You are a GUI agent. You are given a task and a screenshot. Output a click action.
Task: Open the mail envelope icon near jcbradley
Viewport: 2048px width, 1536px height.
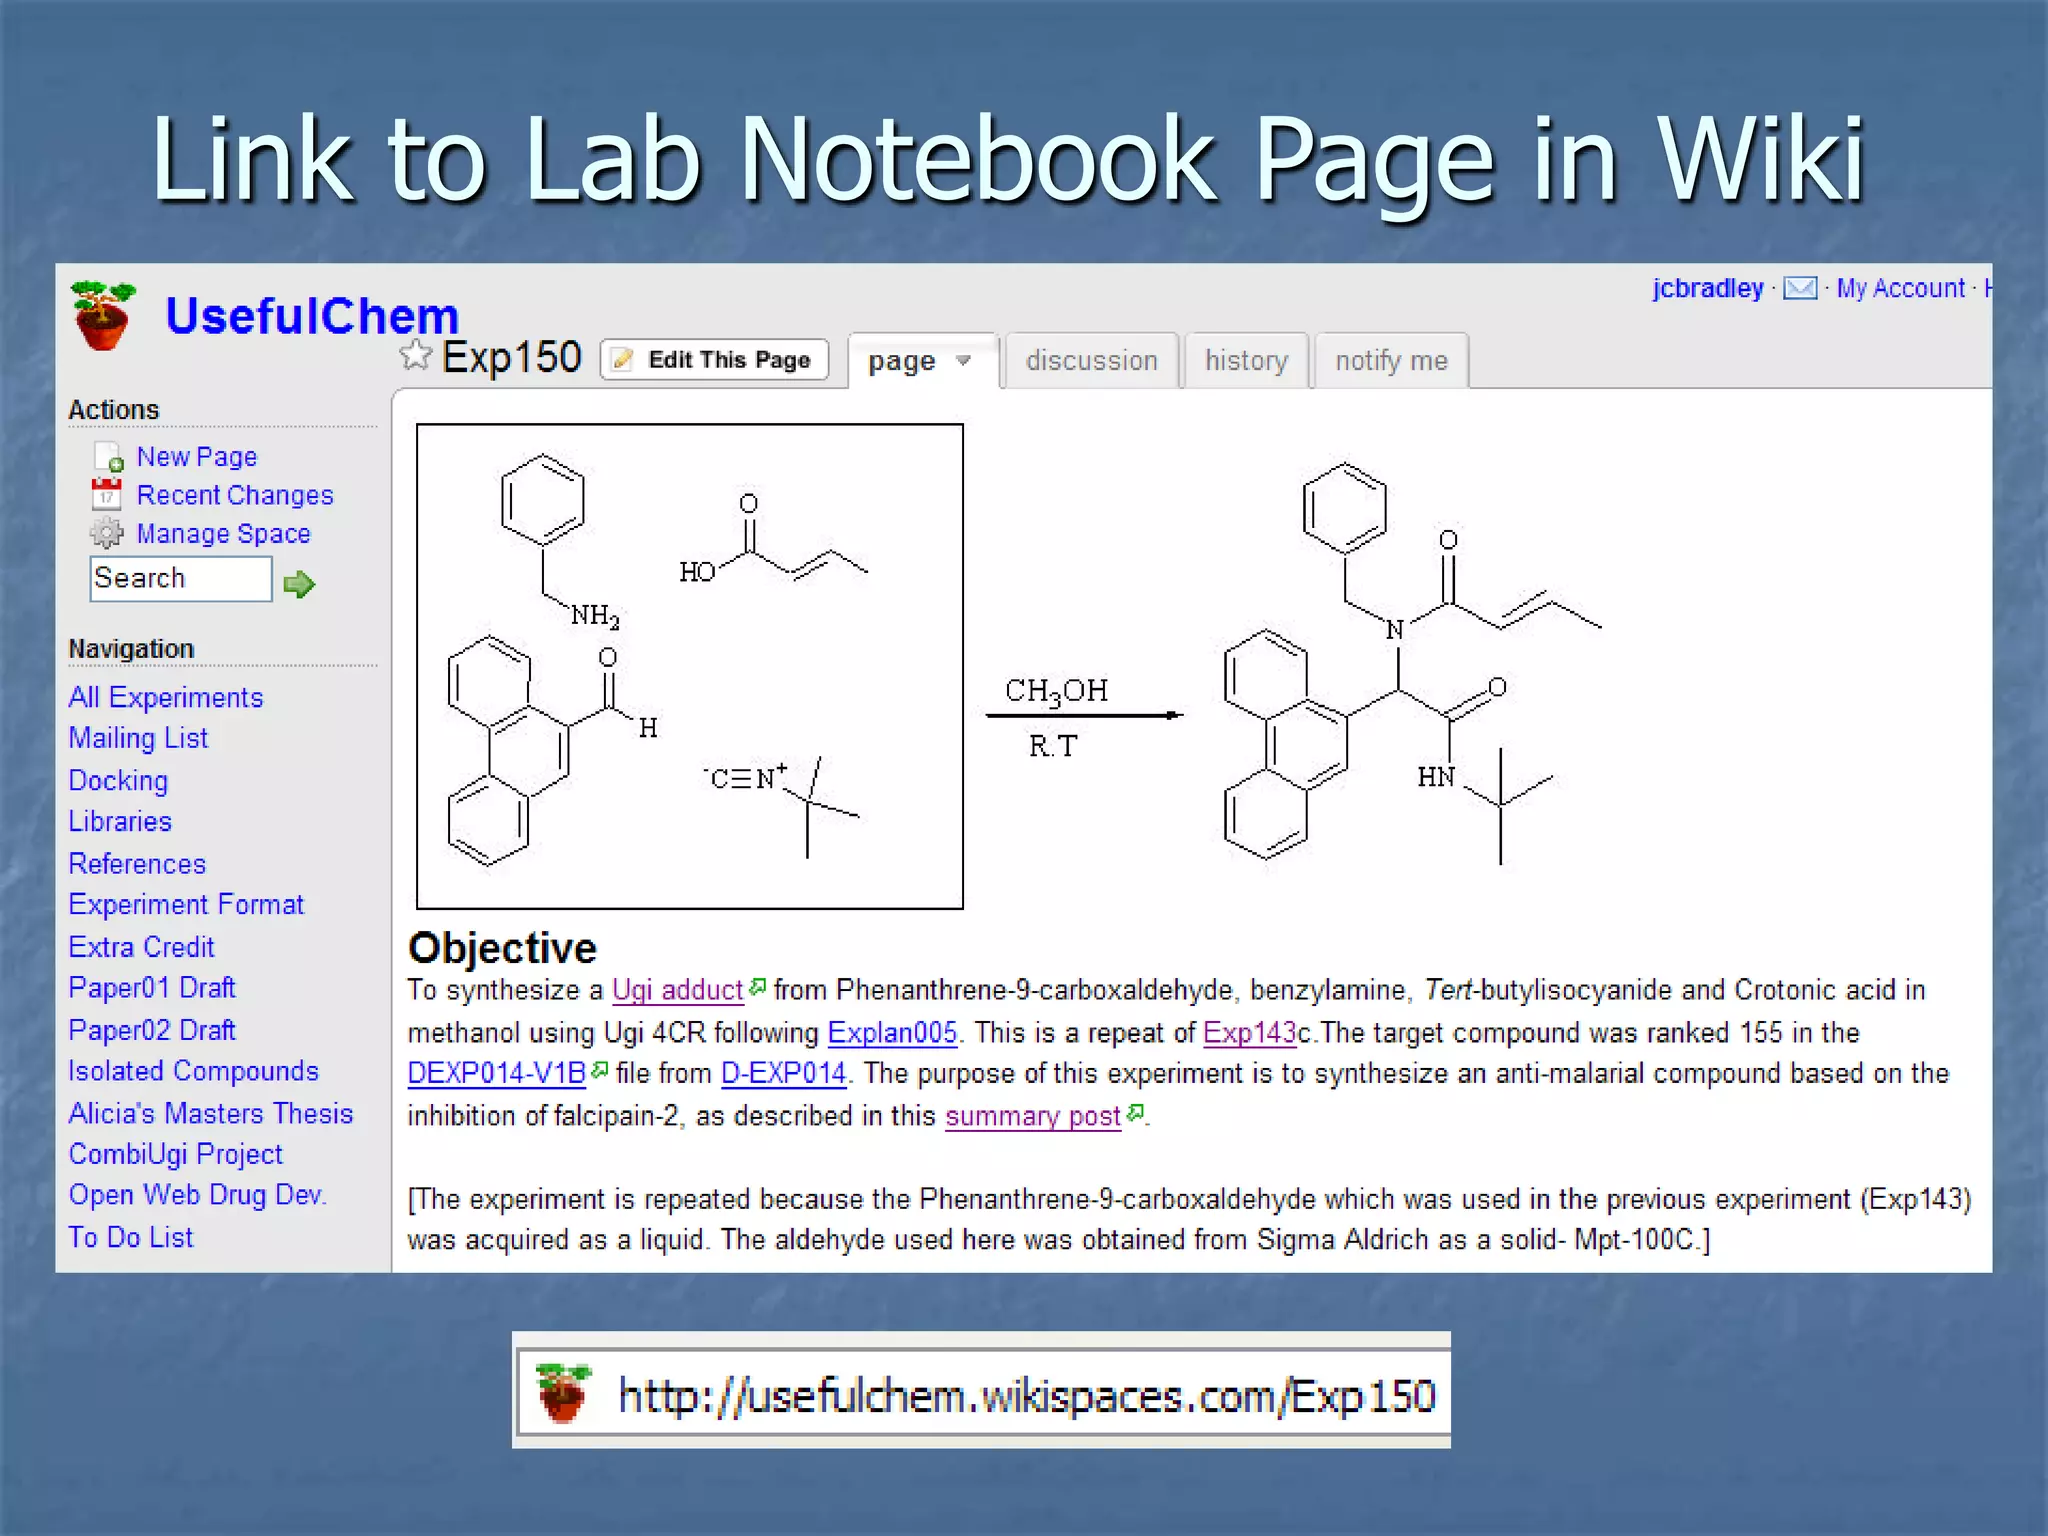pyautogui.click(x=1800, y=288)
